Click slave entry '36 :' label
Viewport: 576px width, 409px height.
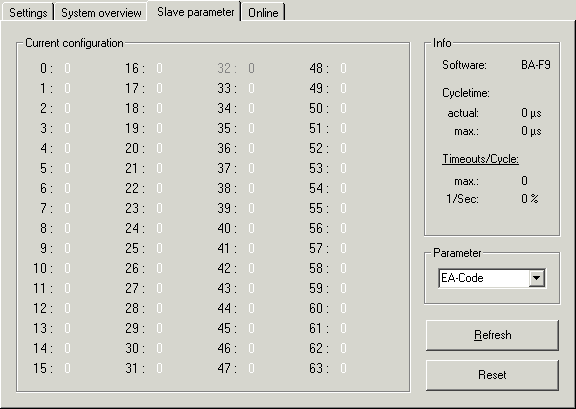tap(227, 148)
